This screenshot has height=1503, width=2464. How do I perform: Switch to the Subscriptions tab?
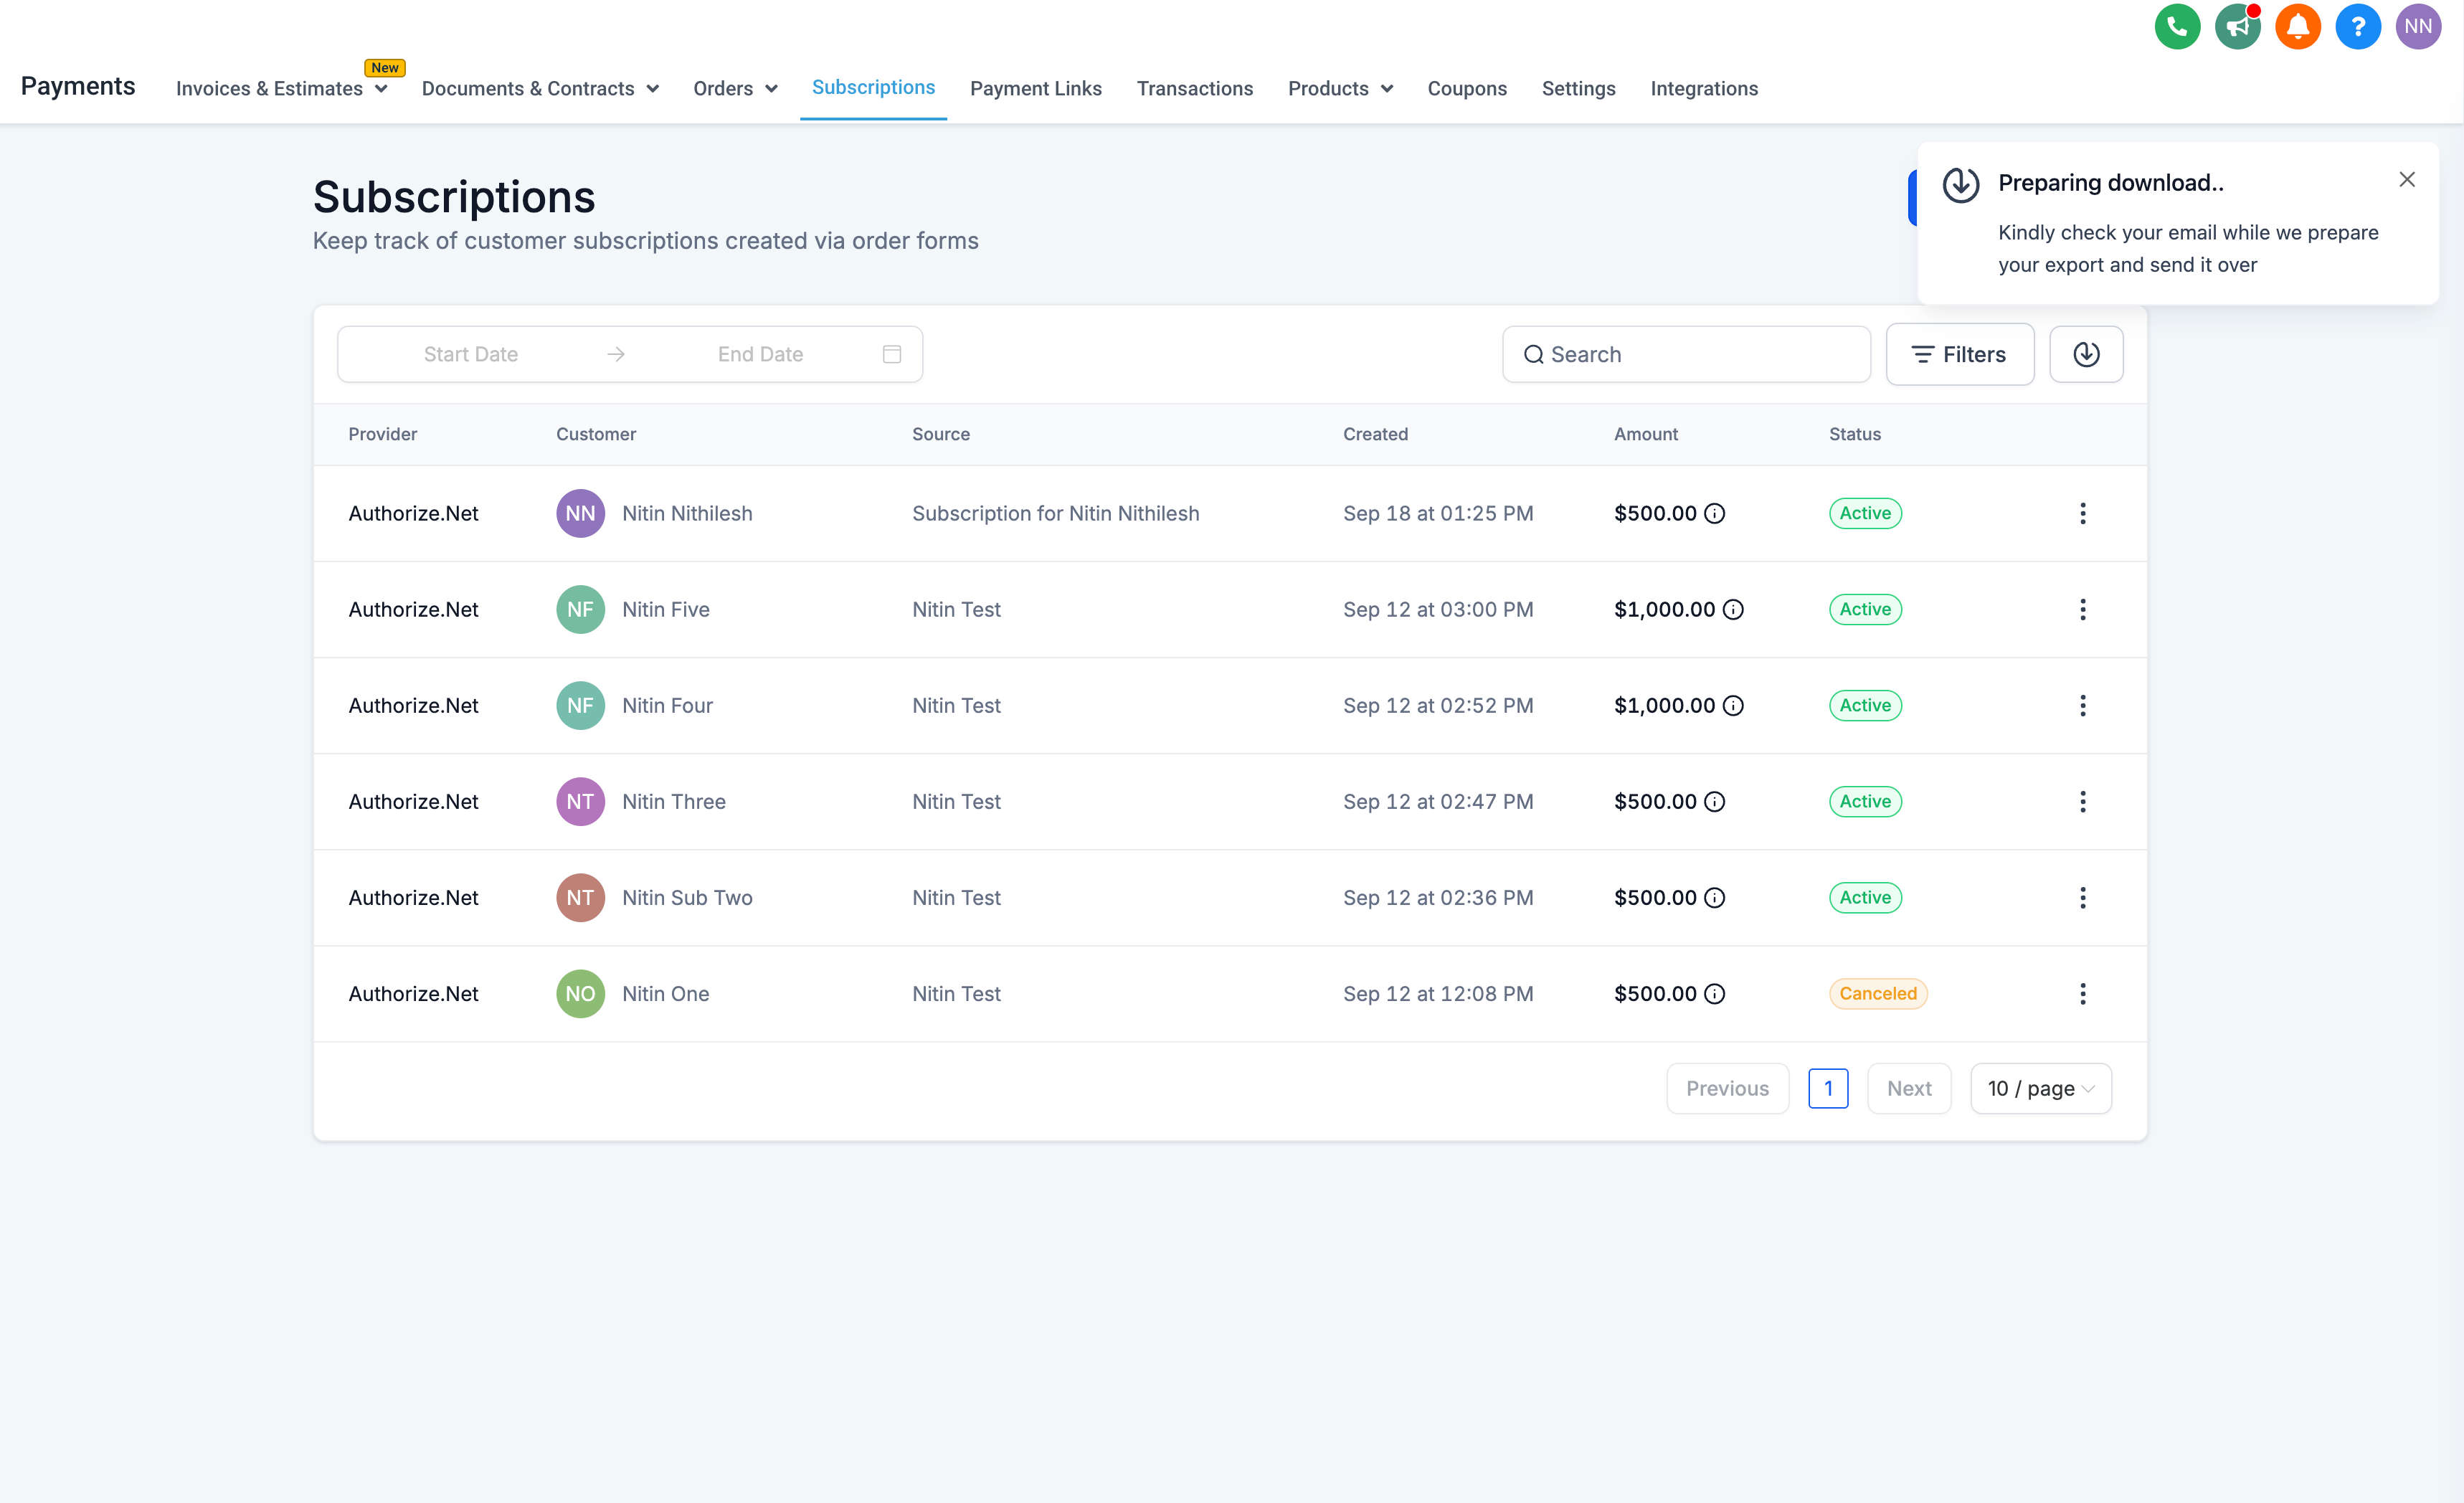coord(873,88)
